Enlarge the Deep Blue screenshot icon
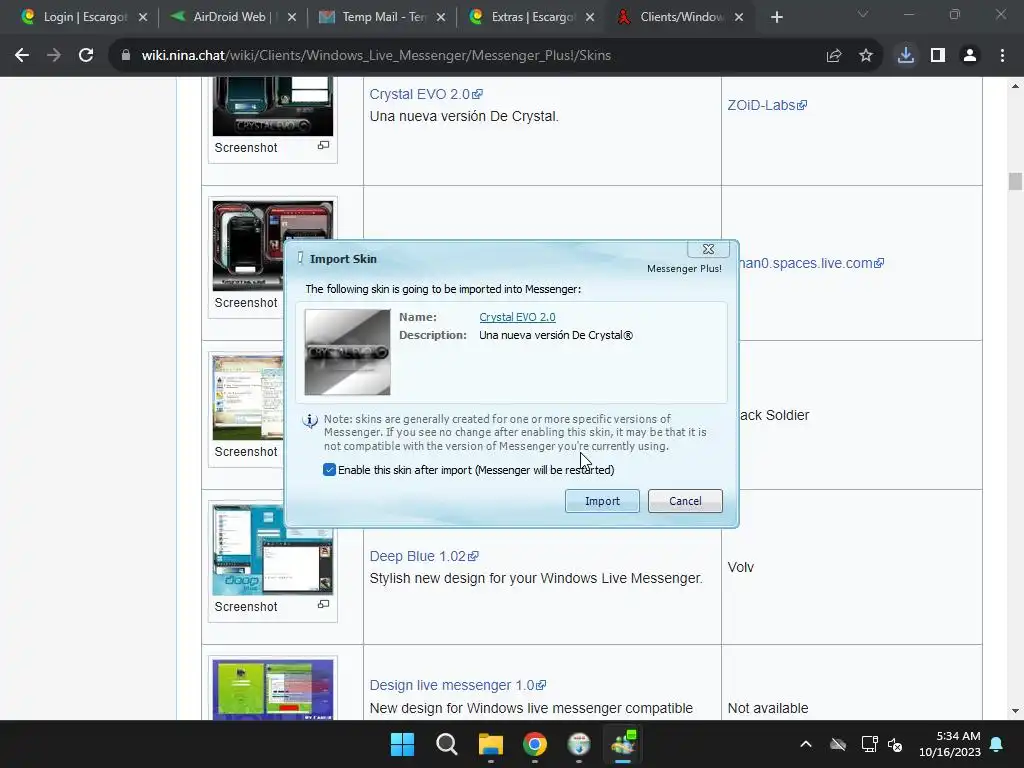 pyautogui.click(x=323, y=605)
